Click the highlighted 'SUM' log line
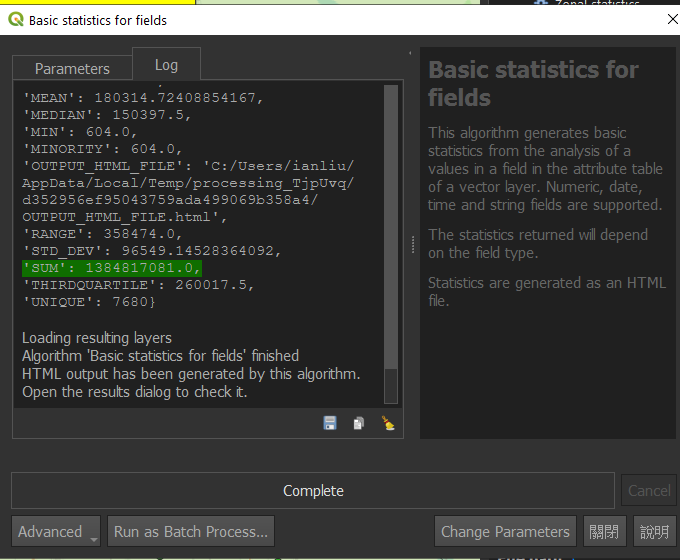The width and height of the screenshot is (680, 560). point(112,268)
